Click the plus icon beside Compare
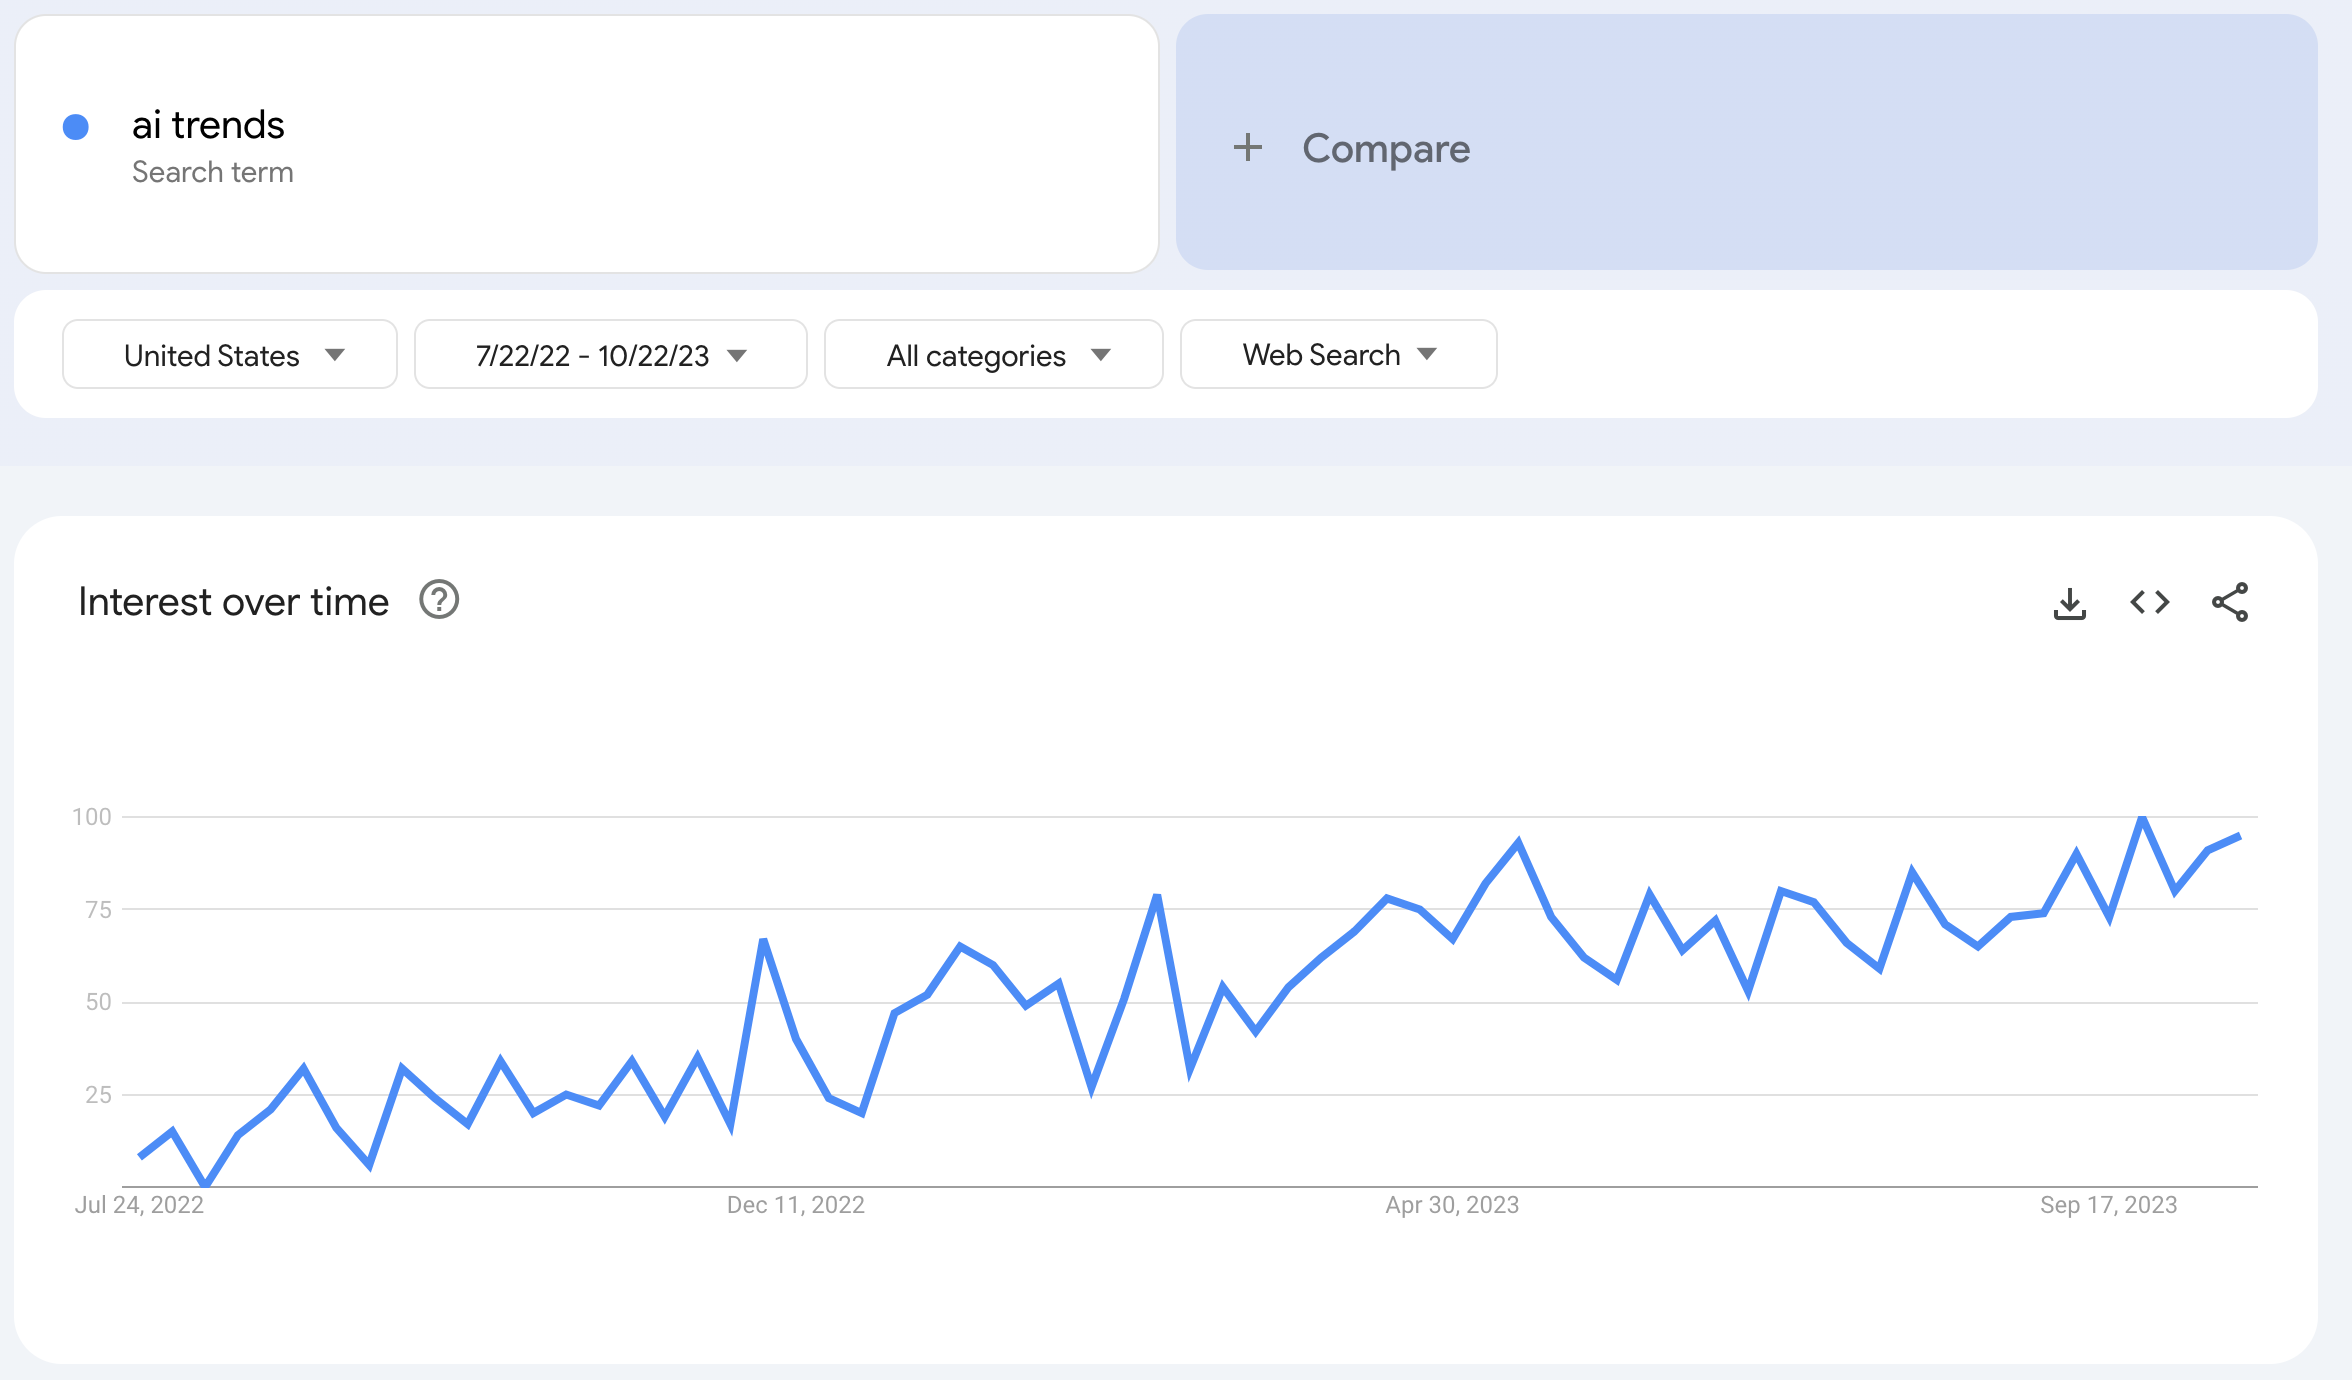Image resolution: width=2352 pixels, height=1380 pixels. (1247, 148)
